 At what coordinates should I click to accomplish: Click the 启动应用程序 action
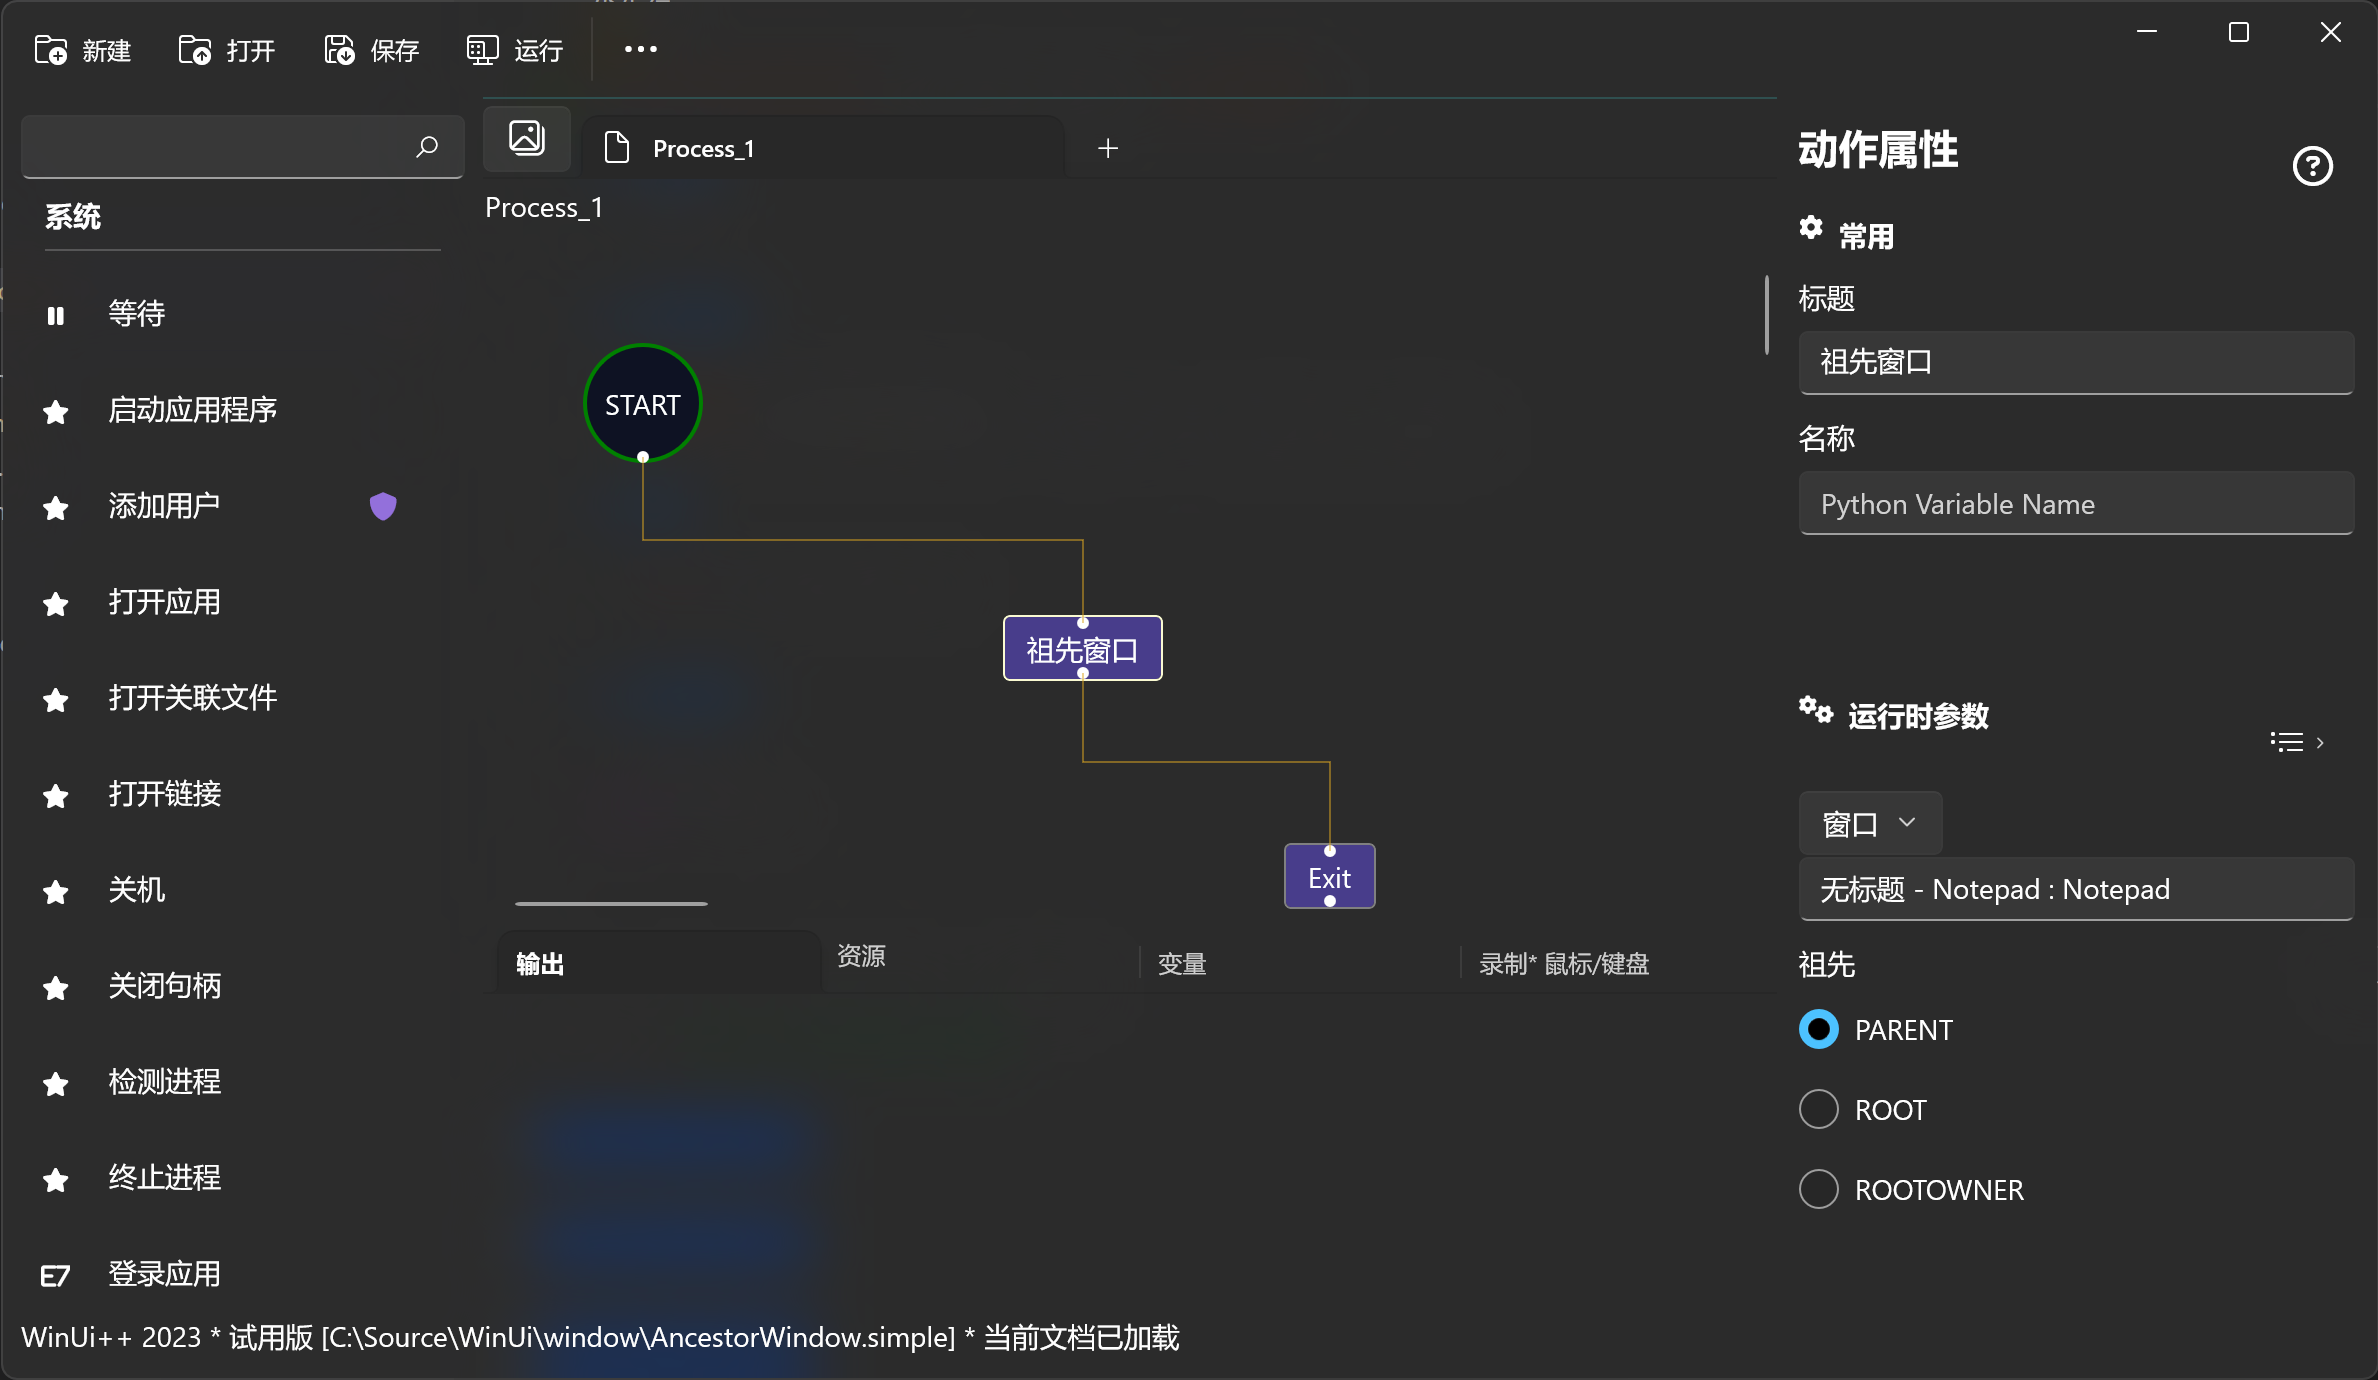[192, 410]
